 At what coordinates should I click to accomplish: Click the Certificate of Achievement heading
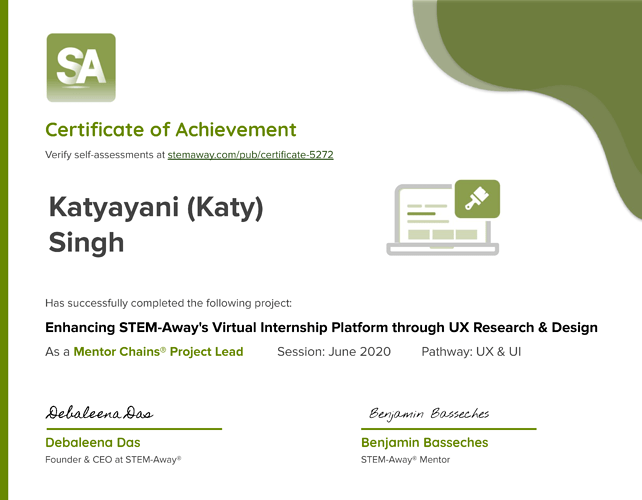[x=170, y=129]
